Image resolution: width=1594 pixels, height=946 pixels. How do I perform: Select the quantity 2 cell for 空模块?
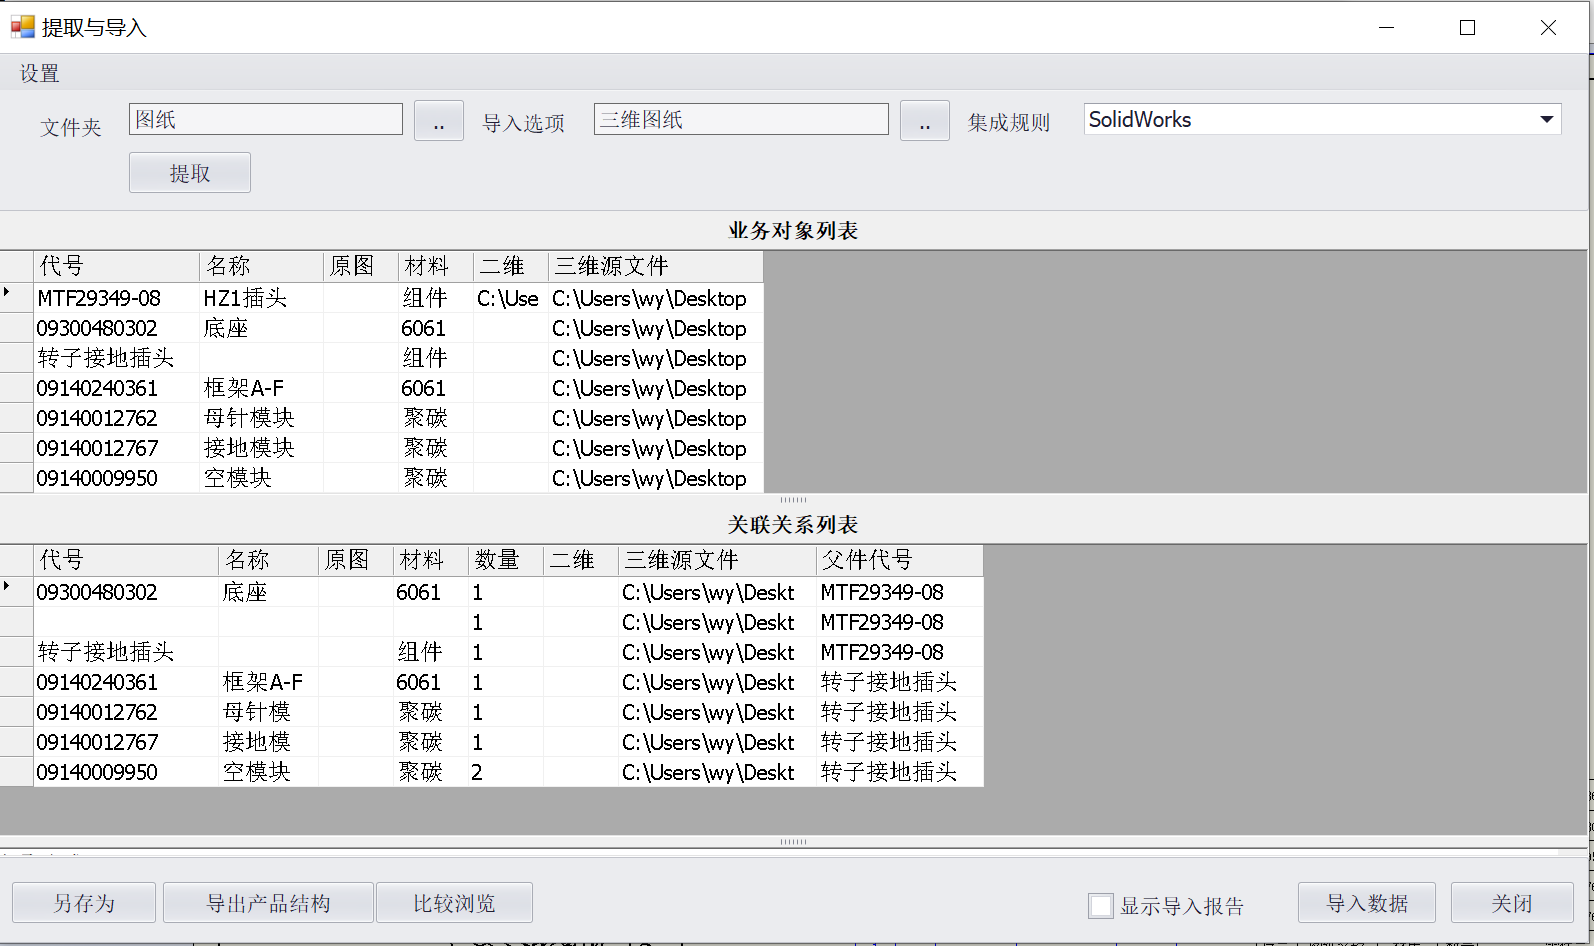pos(506,772)
